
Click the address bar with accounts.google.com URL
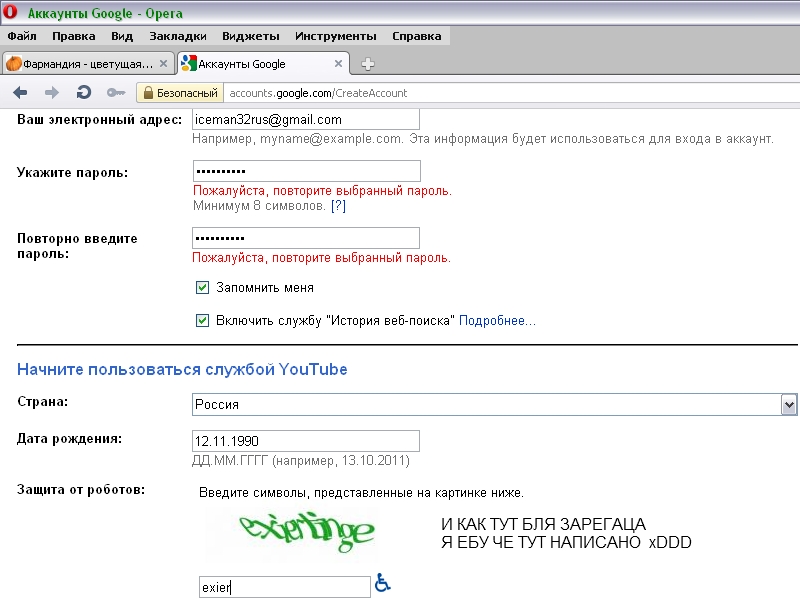(x=512, y=93)
